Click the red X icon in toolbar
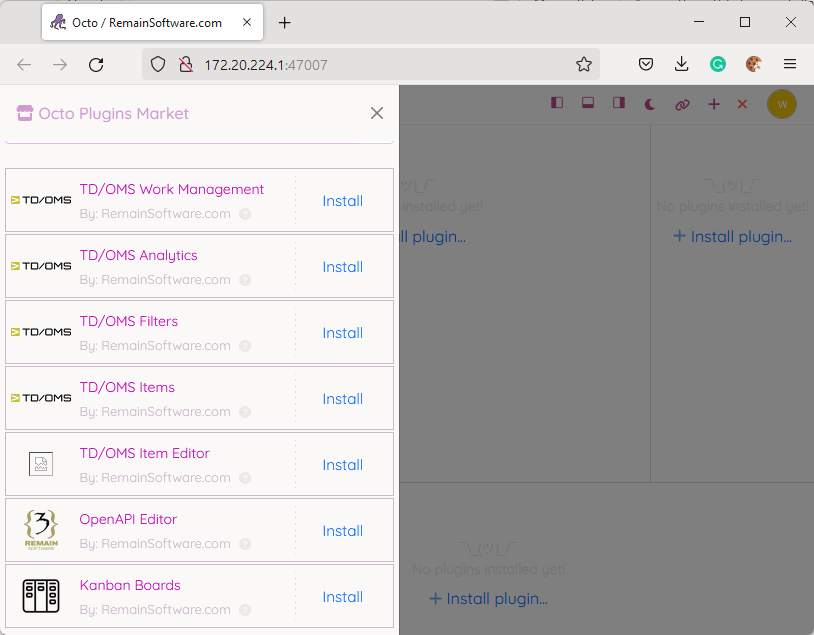This screenshot has height=635, width=814. (742, 104)
